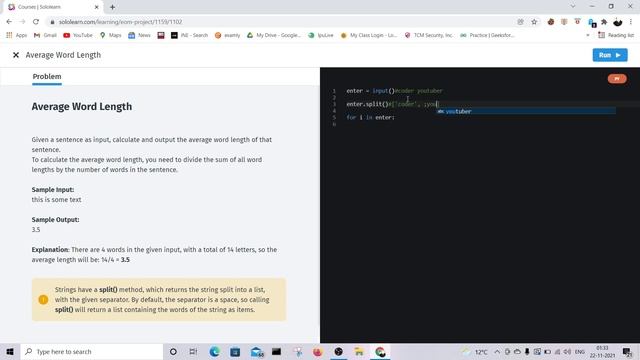Open the ENG language switcher
Screen dimensions: 640x360
pyautogui.click(x=580, y=351)
